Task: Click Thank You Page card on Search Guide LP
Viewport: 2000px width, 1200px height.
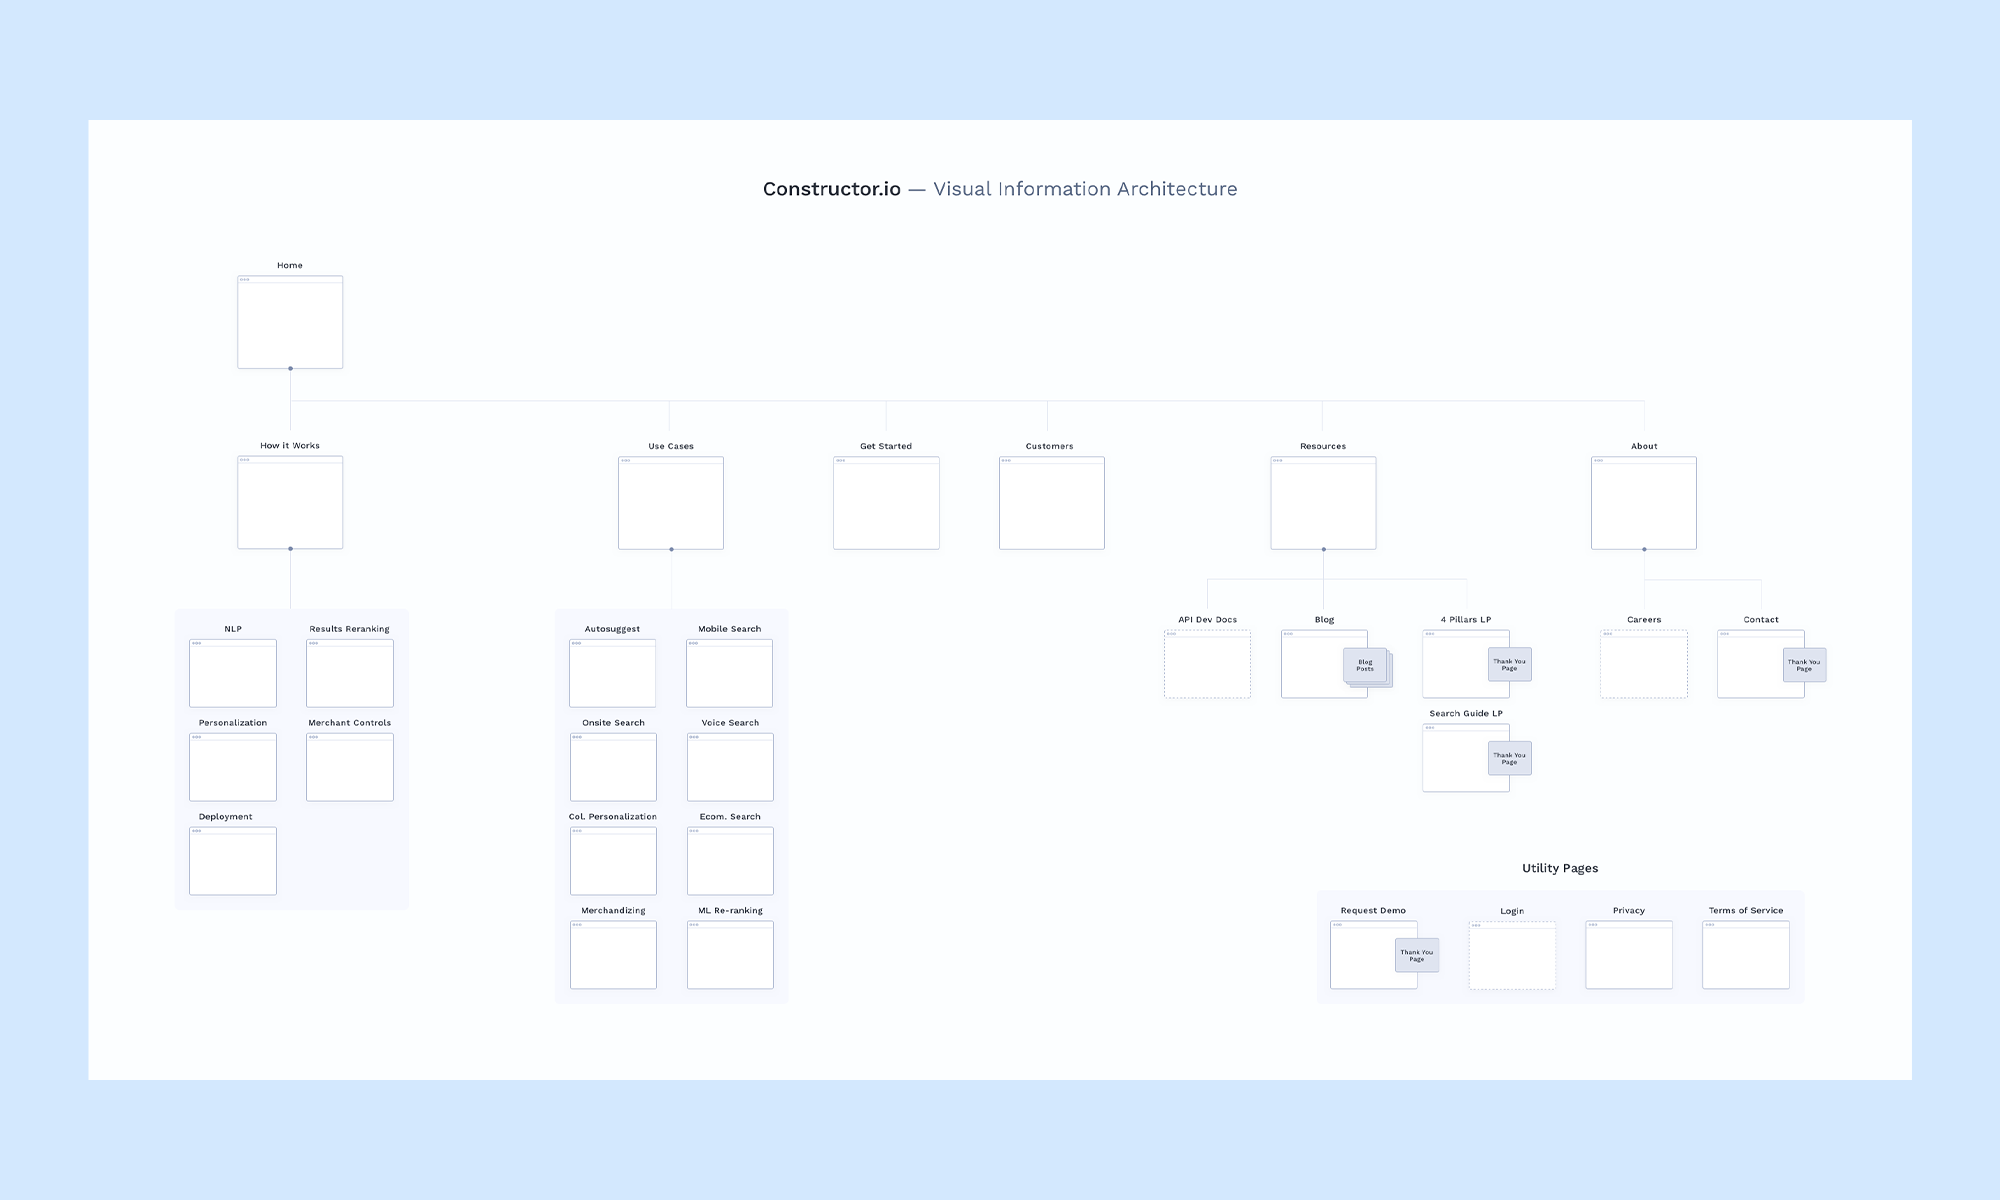Action: point(1509,758)
